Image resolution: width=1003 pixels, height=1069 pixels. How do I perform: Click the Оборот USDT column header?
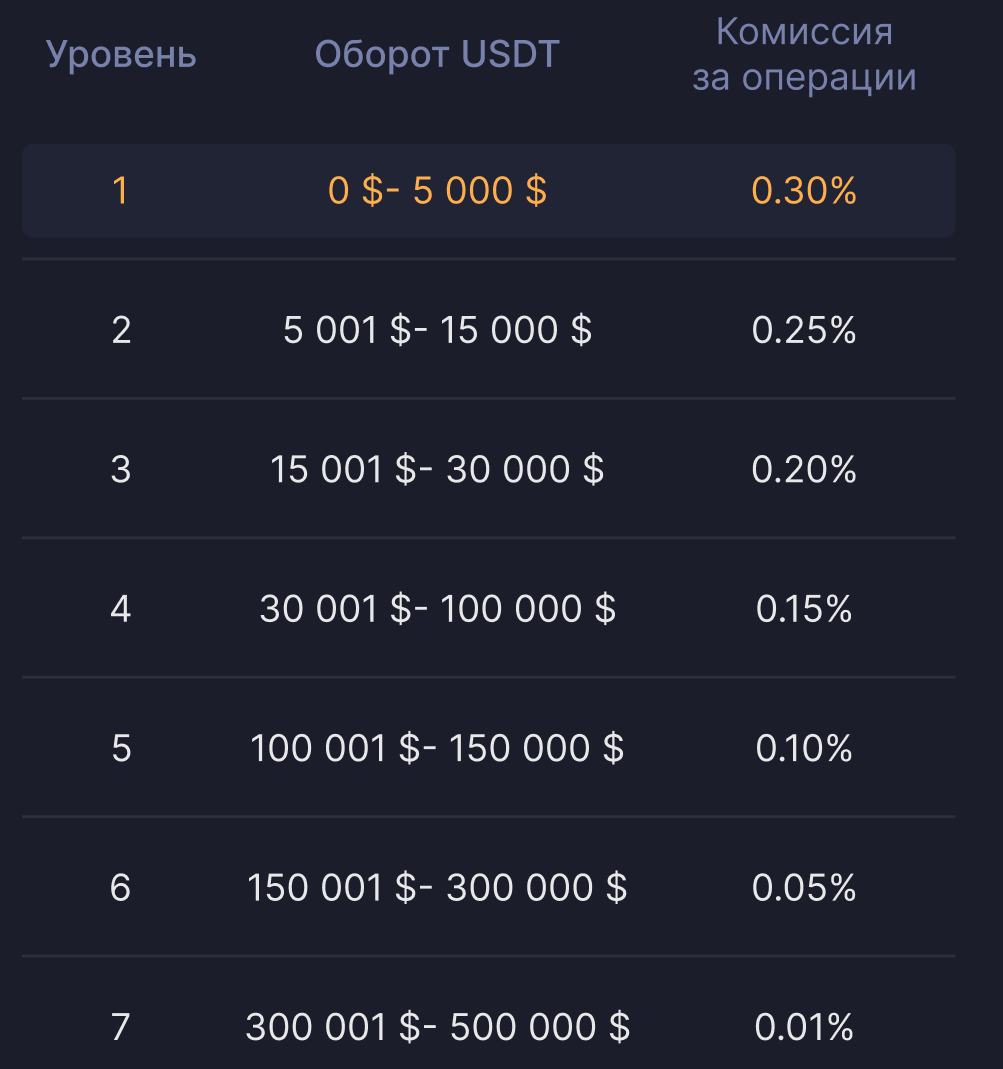[437, 55]
